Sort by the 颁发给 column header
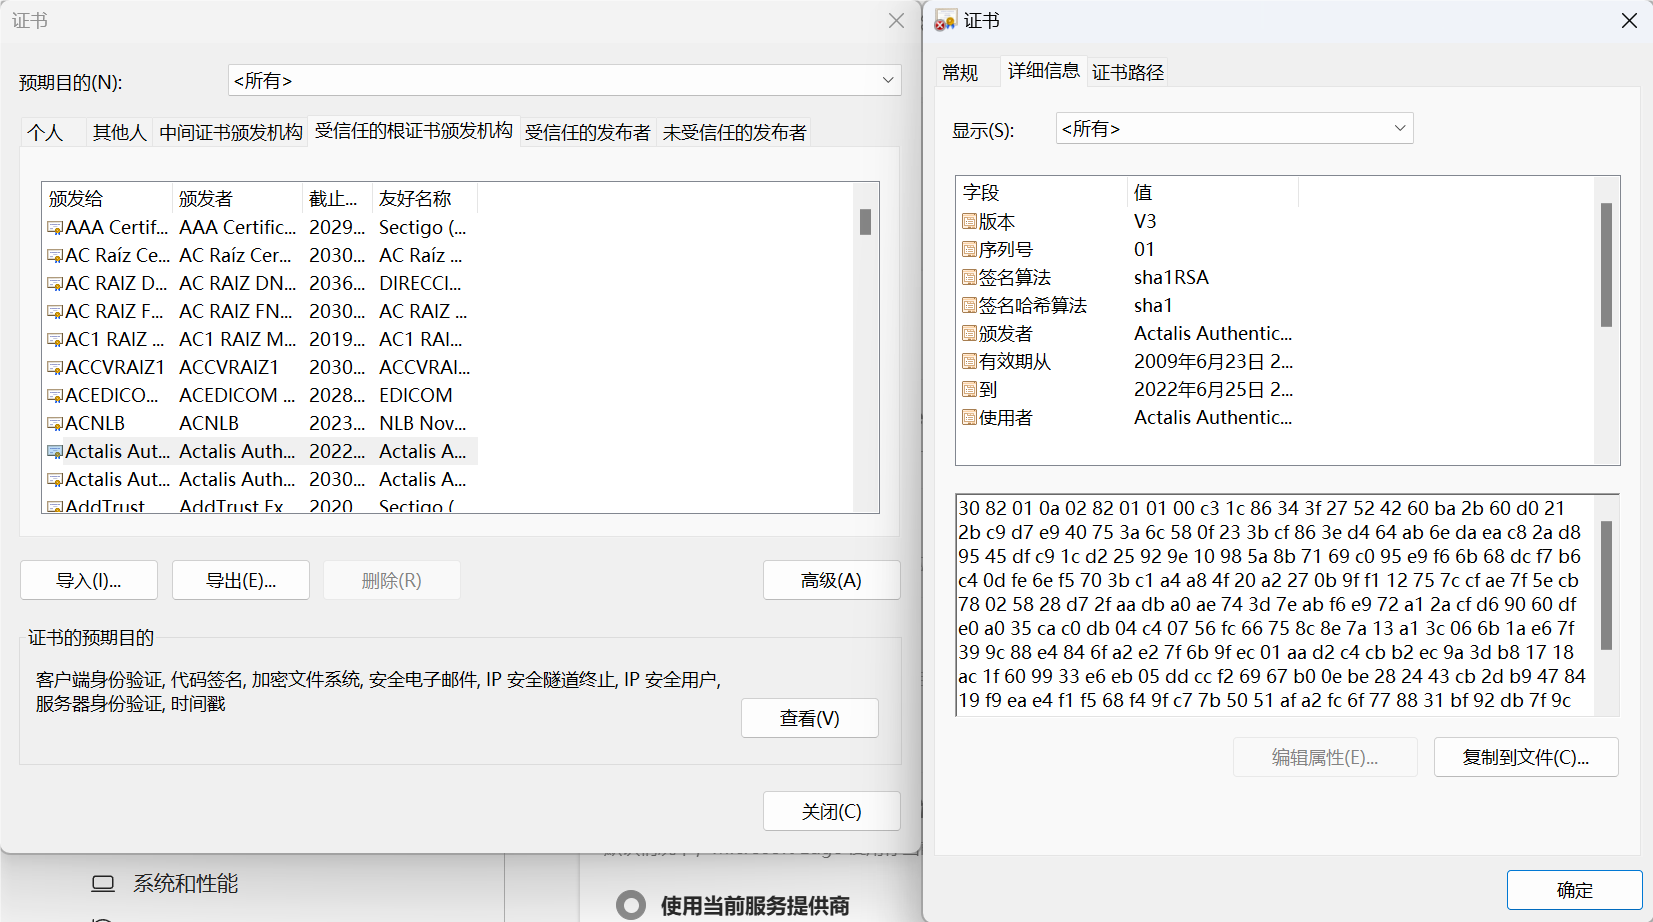 (107, 198)
